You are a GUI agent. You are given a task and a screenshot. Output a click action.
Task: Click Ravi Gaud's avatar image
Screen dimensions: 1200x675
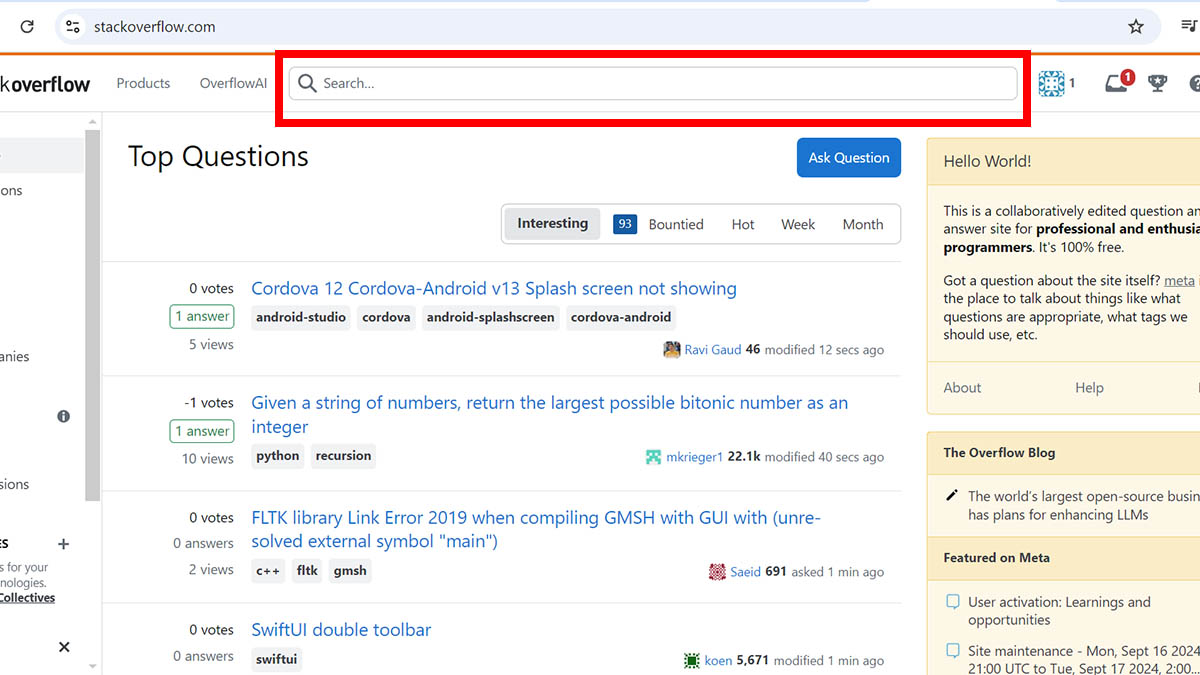(672, 350)
